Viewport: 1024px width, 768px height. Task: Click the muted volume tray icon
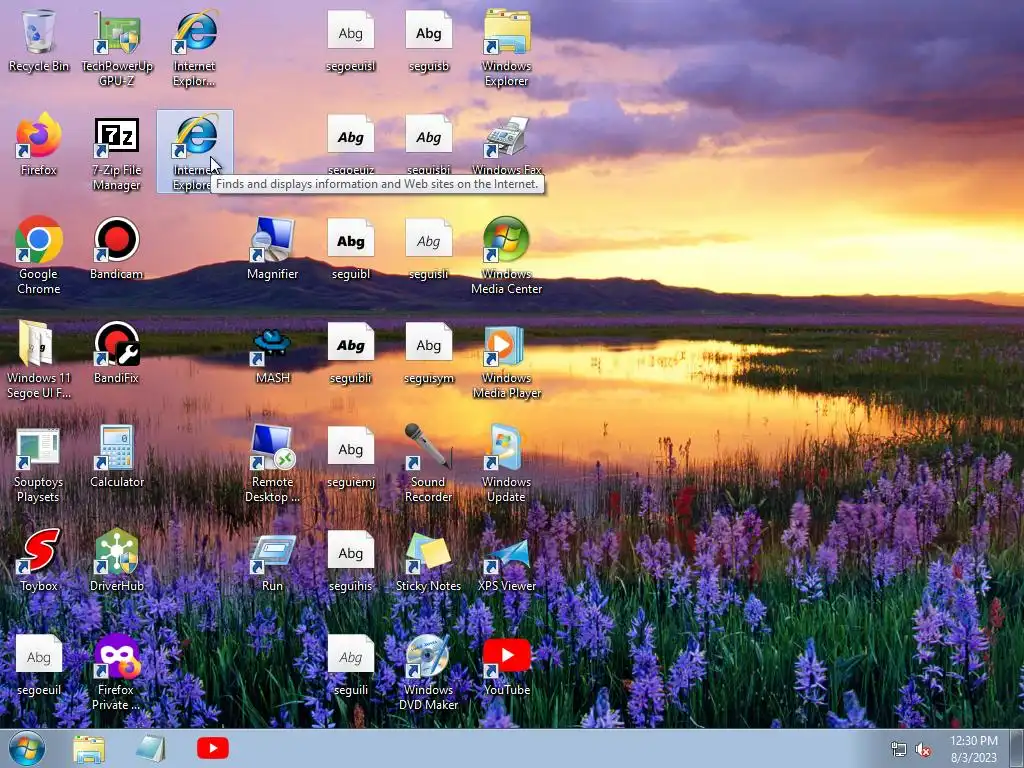coord(923,750)
